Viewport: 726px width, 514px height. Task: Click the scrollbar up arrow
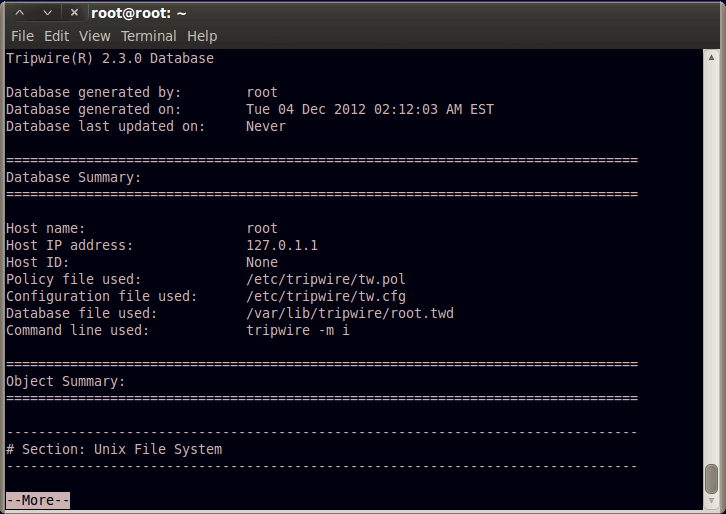pos(711,57)
